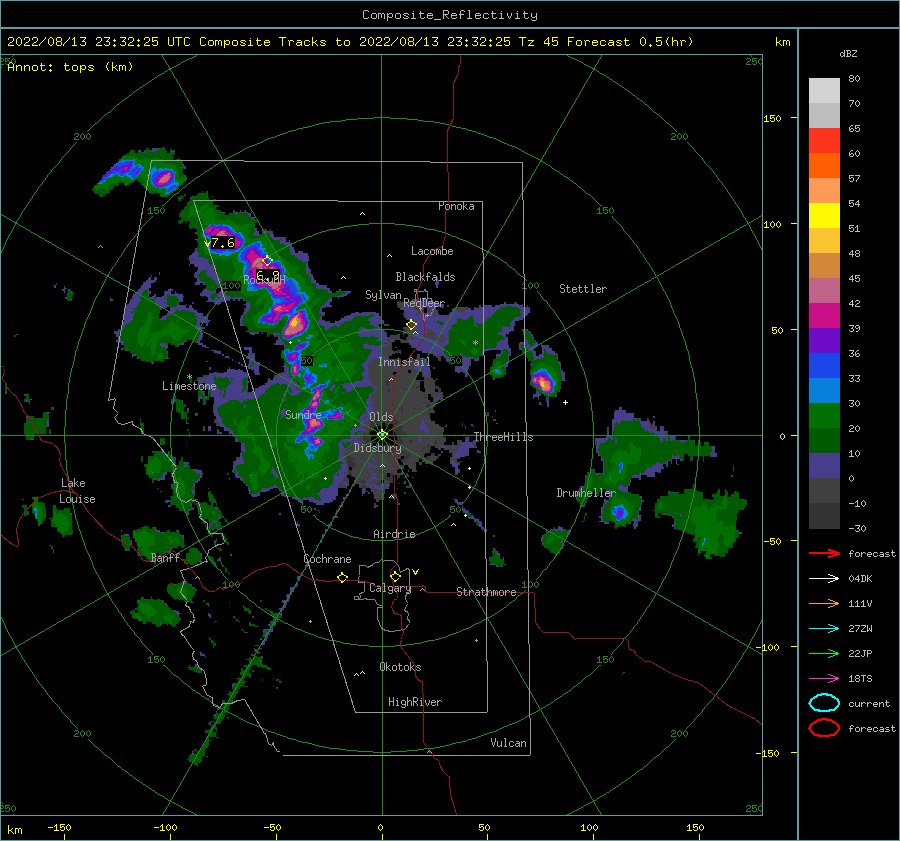Click the 6.0 storm top label
The width and height of the screenshot is (900, 841).
268,276
